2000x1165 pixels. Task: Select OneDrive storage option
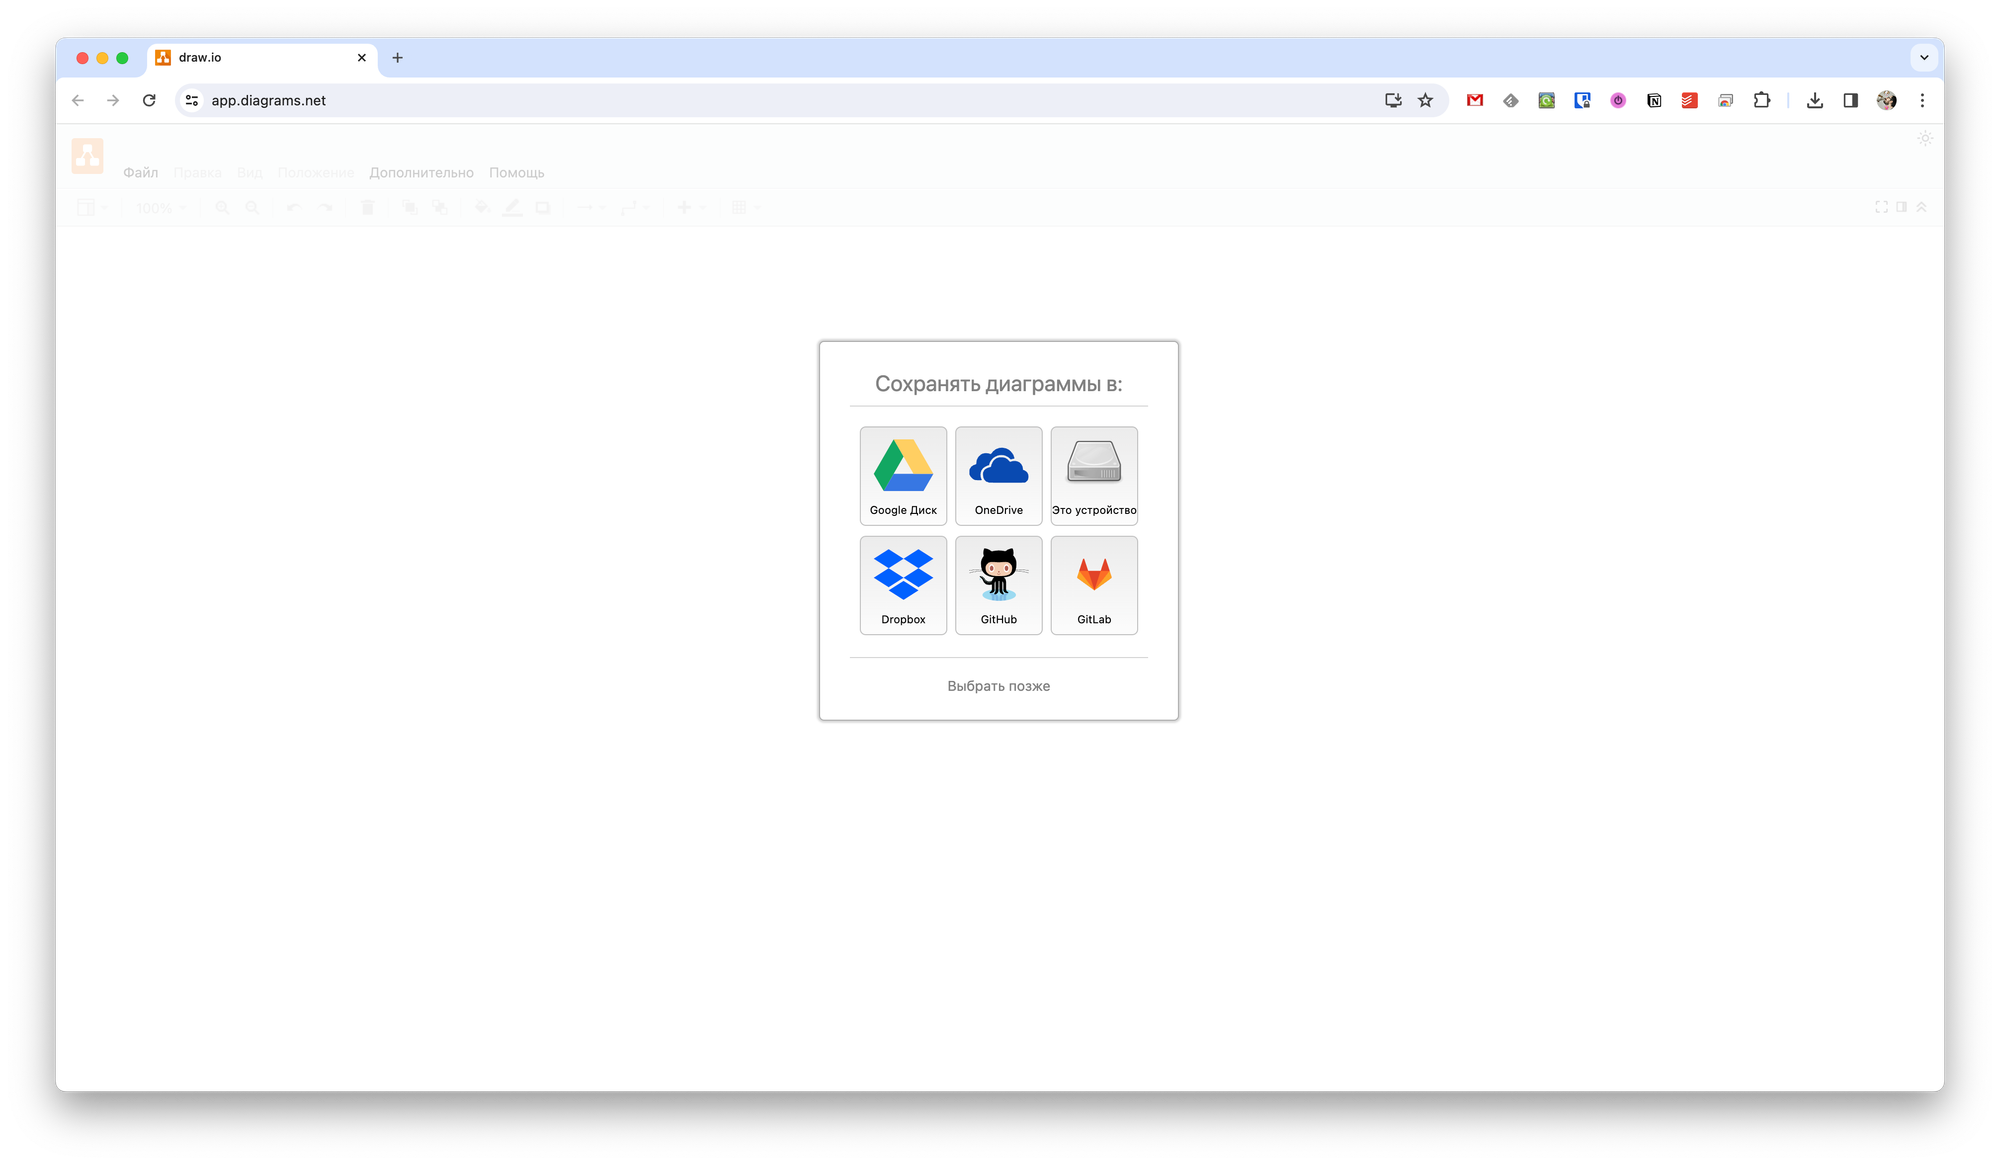(998, 475)
